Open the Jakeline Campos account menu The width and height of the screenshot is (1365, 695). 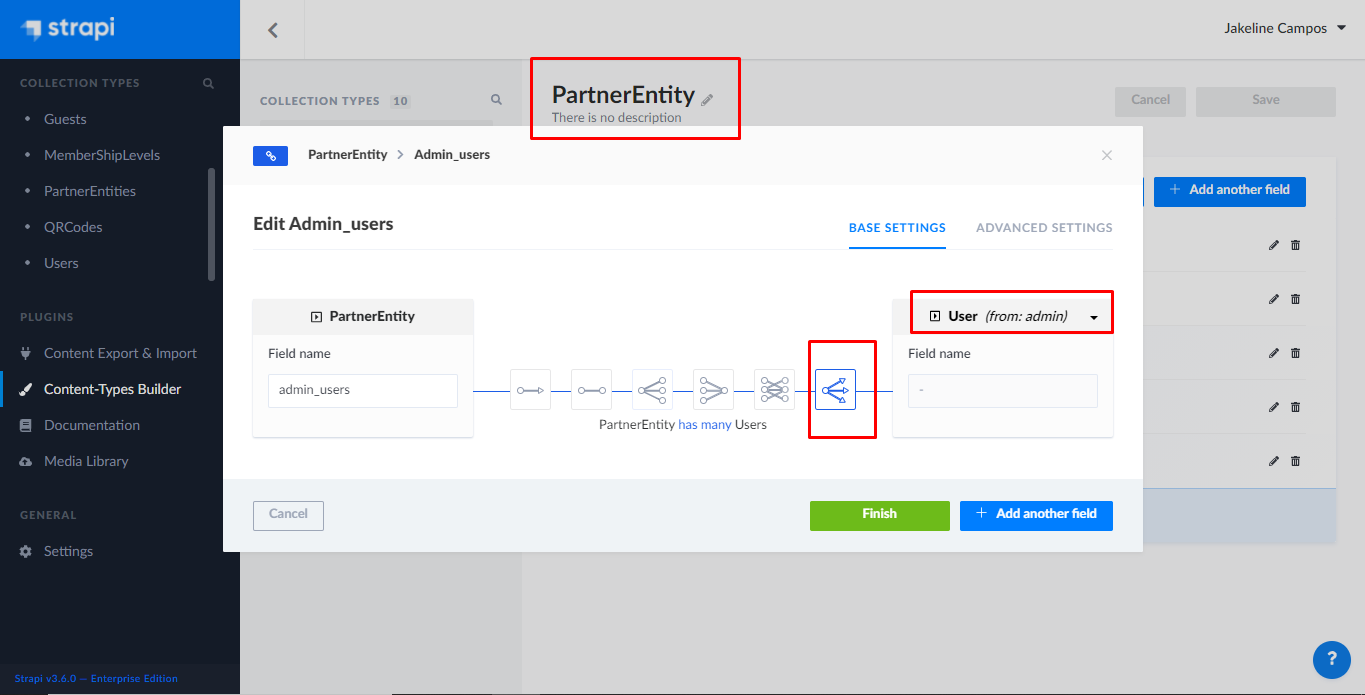pyautogui.click(x=1285, y=28)
